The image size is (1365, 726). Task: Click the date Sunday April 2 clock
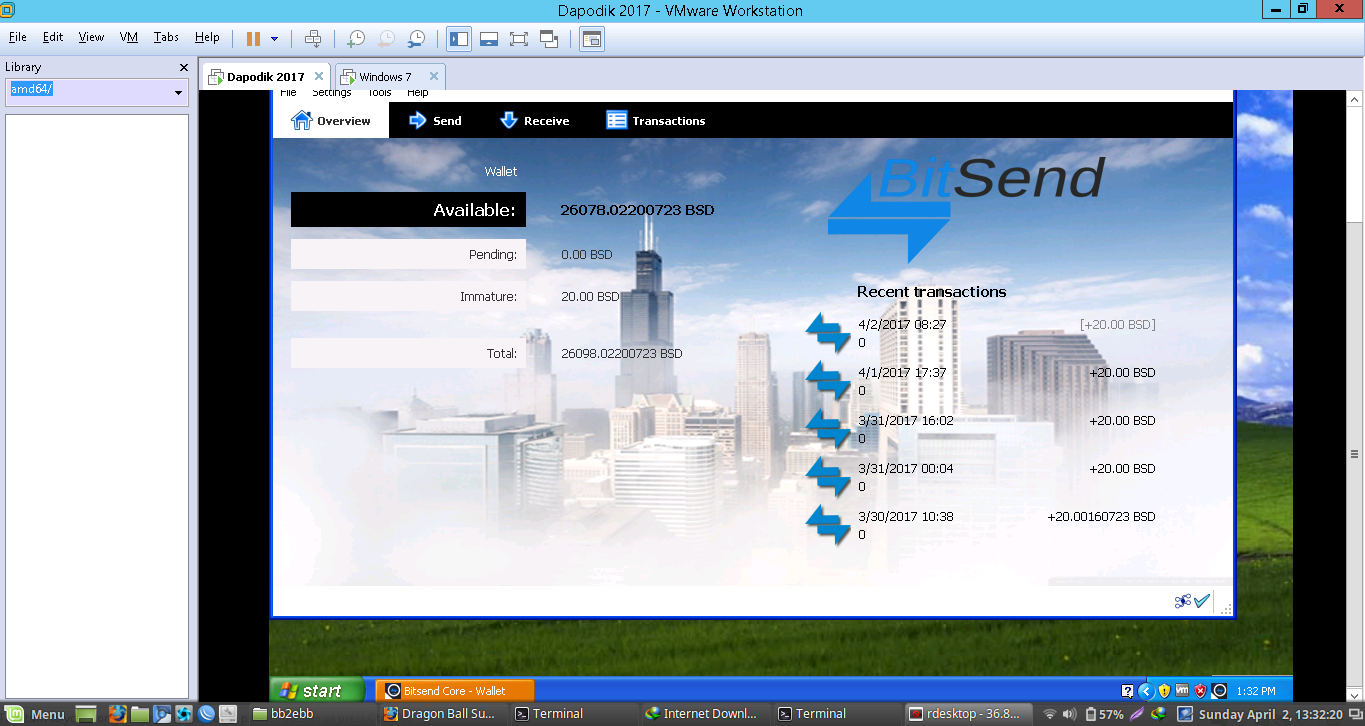coord(1270,714)
